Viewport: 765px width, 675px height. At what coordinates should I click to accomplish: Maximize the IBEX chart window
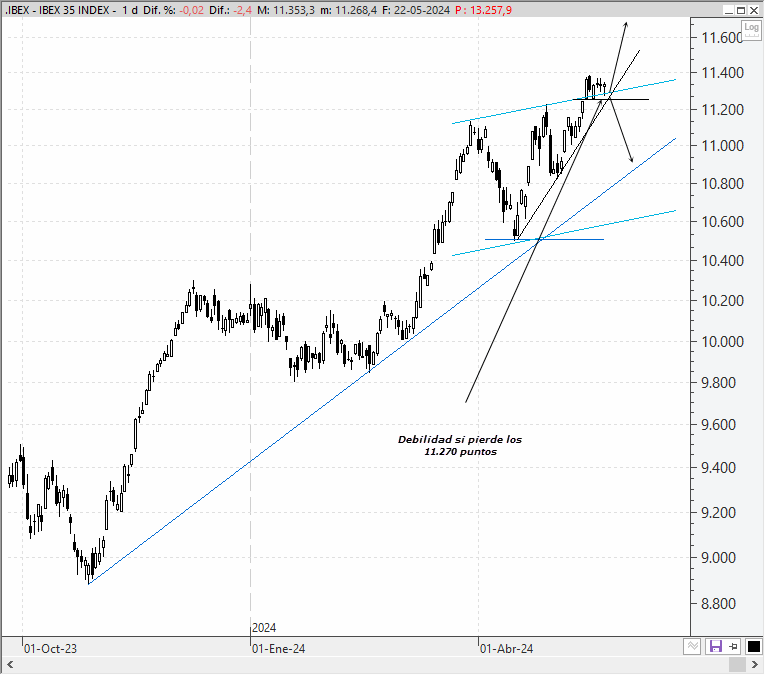(x=741, y=10)
